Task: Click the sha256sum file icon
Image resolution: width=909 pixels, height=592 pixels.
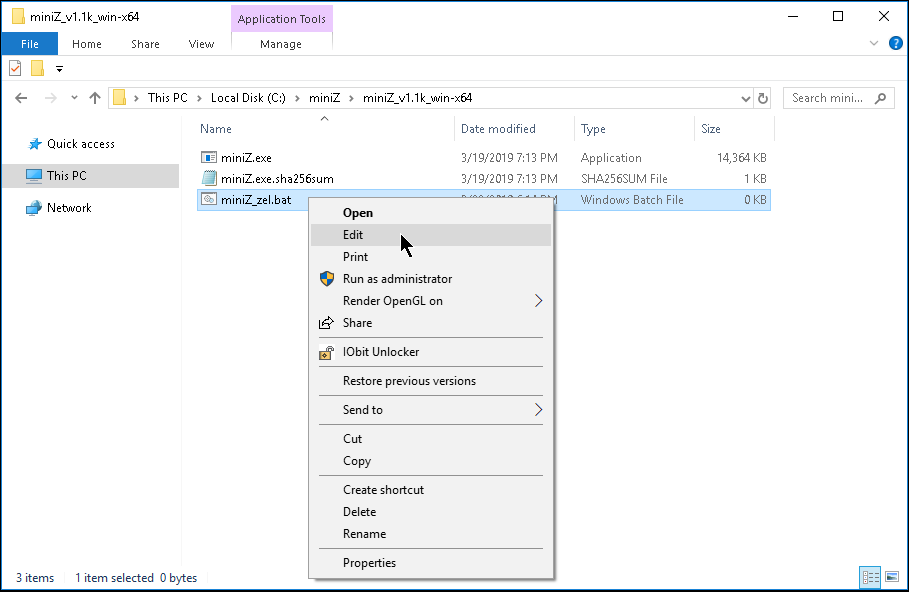Action: [x=209, y=178]
